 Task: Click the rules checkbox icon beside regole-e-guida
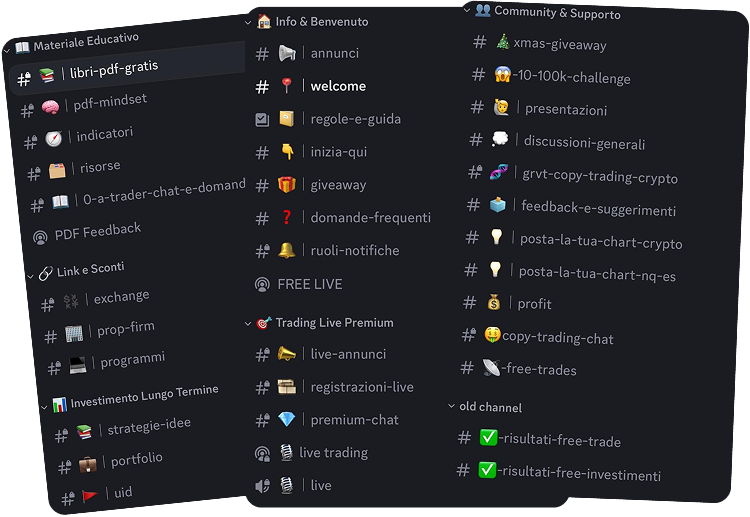[262, 119]
